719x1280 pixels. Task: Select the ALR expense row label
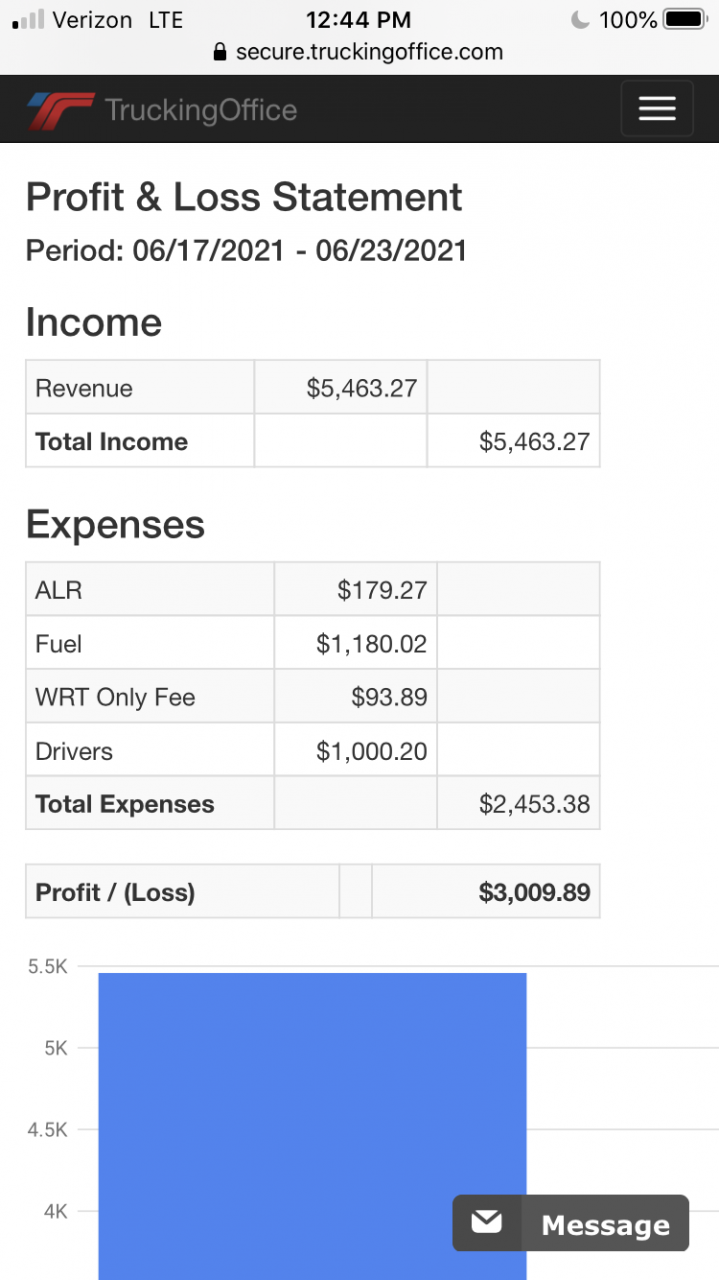click(59, 590)
